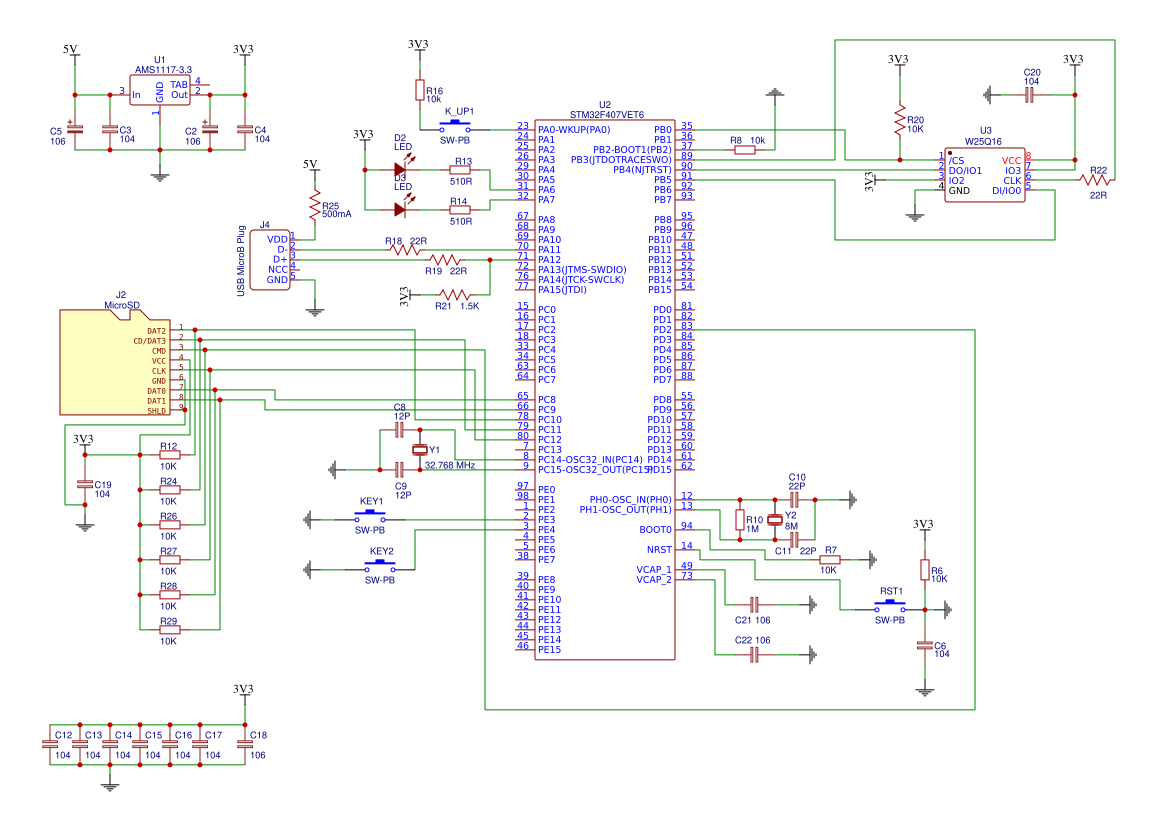Click the VCAP_1 pin label
The height and width of the screenshot is (827, 1169).
654,570
